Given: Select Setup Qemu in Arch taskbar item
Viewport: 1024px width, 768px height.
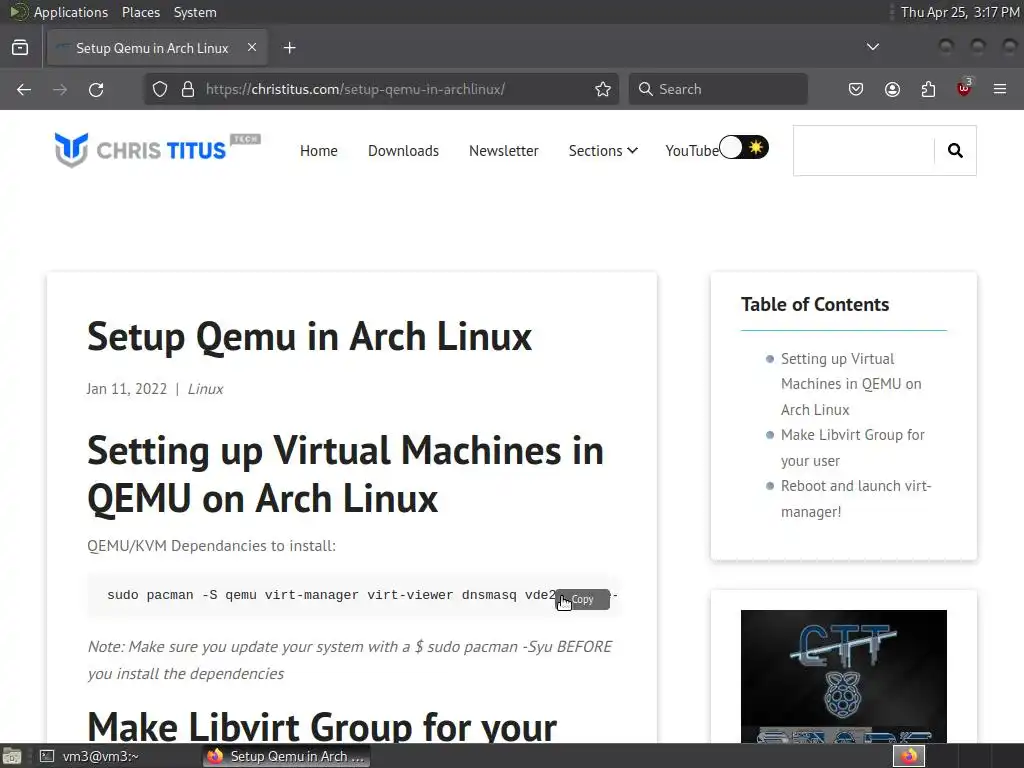Looking at the screenshot, I should (x=286, y=756).
